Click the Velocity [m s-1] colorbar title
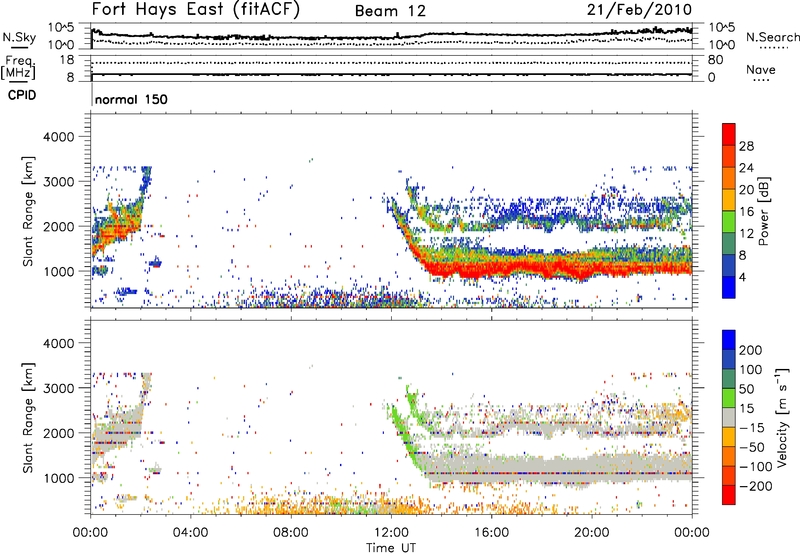 click(x=783, y=418)
